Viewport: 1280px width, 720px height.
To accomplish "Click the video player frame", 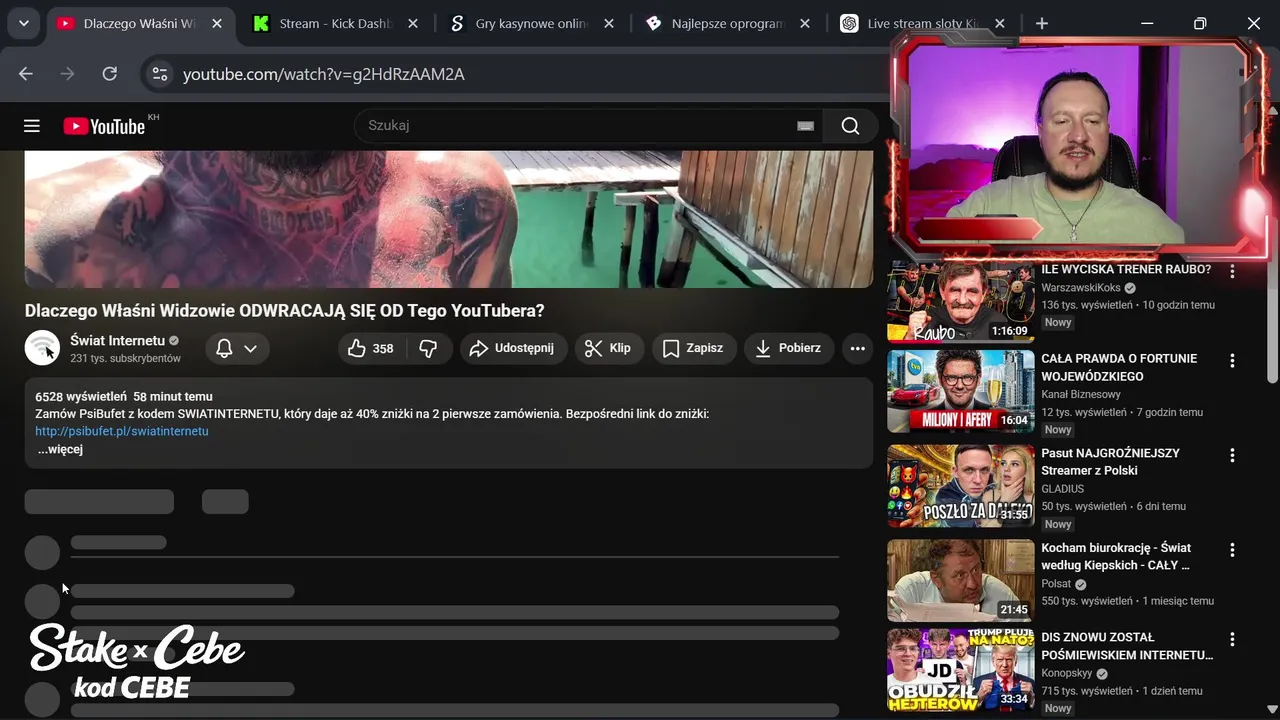I will [449, 219].
